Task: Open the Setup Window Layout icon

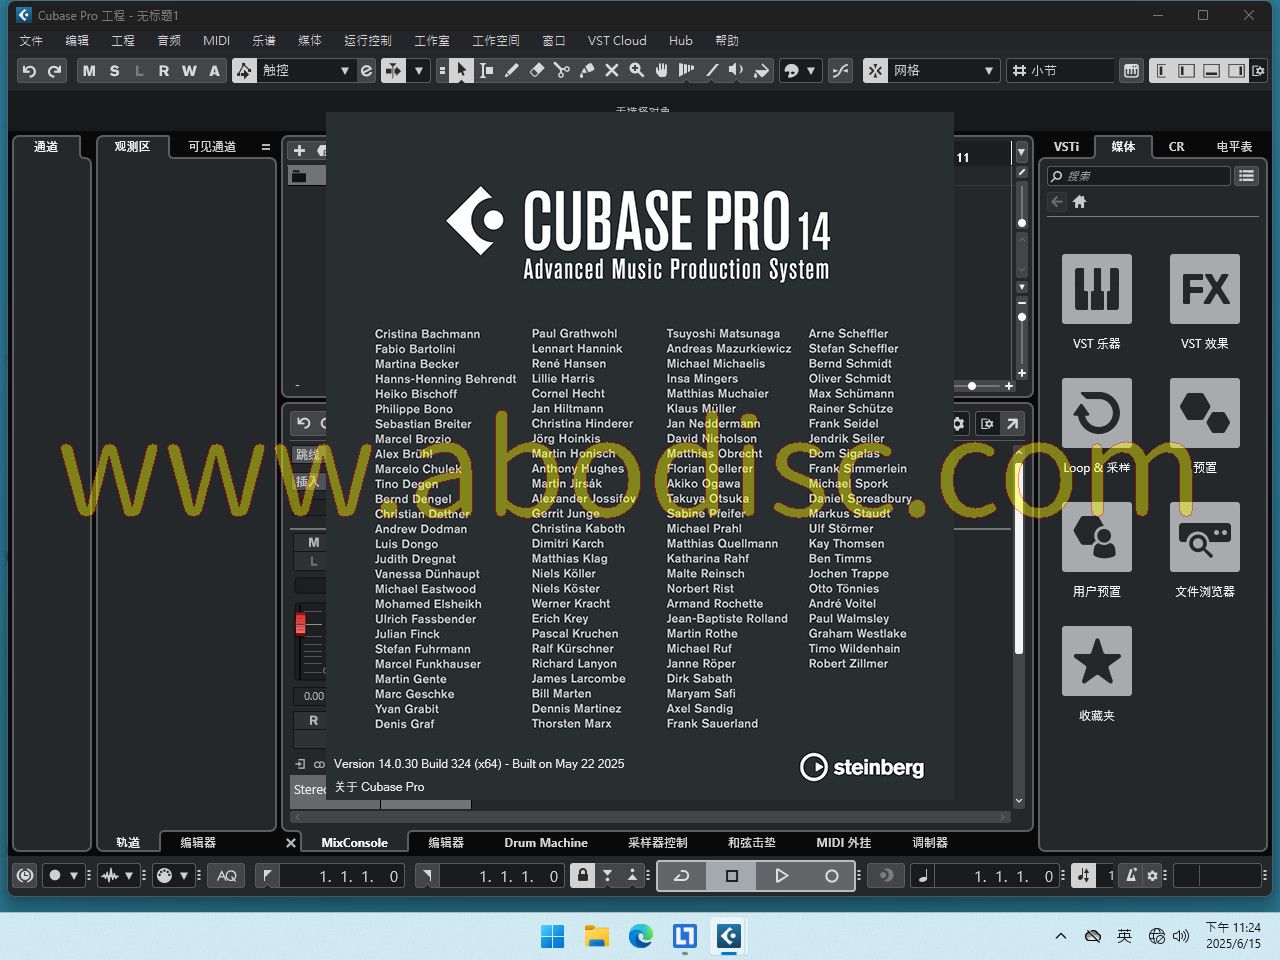Action: pyautogui.click(x=1259, y=71)
